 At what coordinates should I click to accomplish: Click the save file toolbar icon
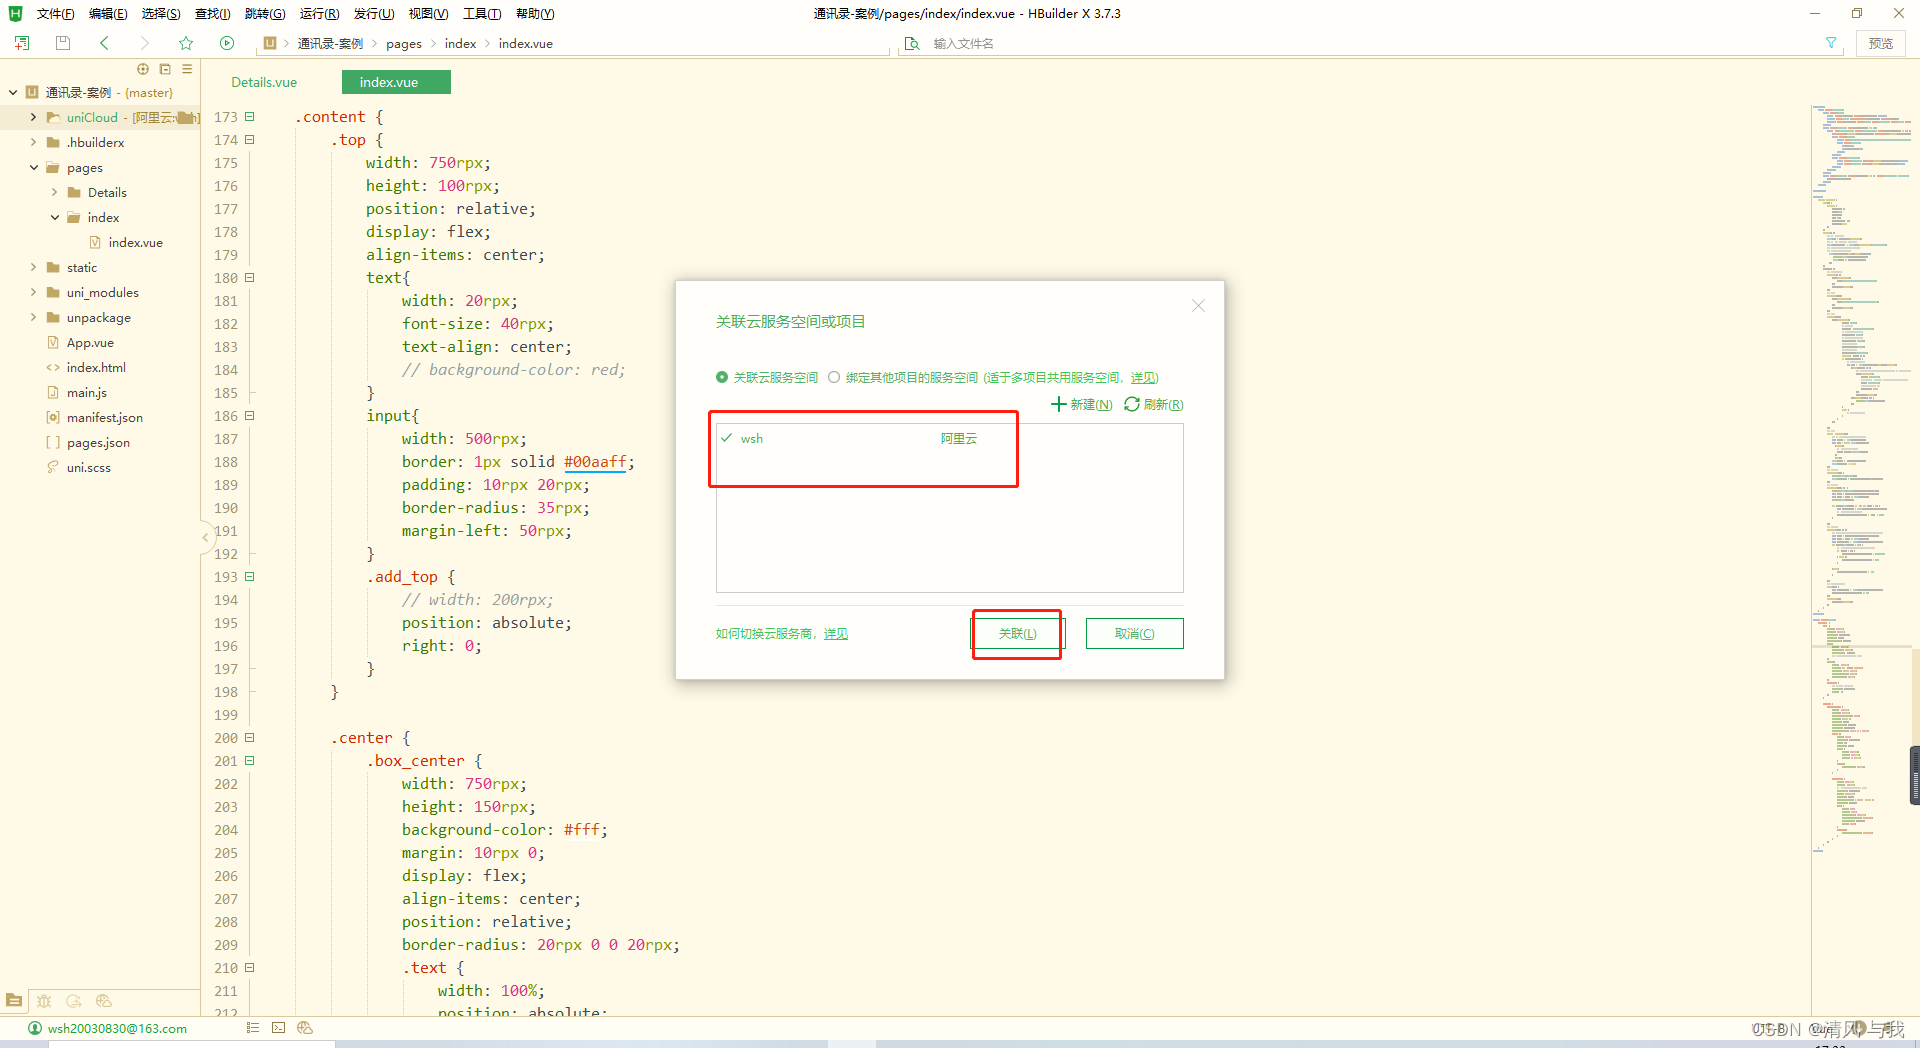pyautogui.click(x=63, y=43)
